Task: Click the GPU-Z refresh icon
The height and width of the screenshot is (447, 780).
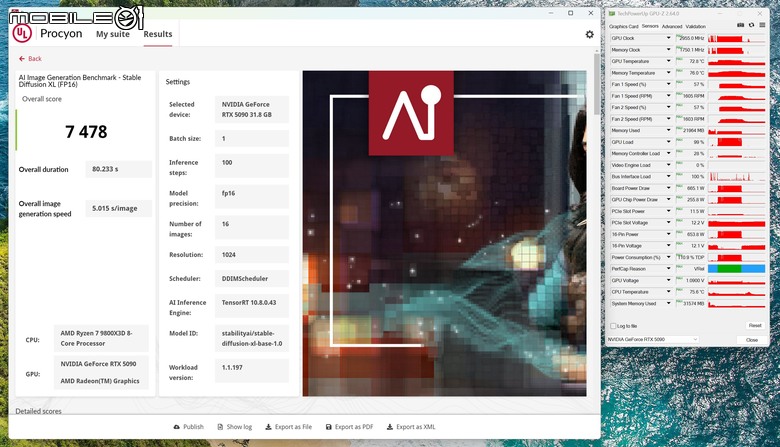Action: point(751,26)
